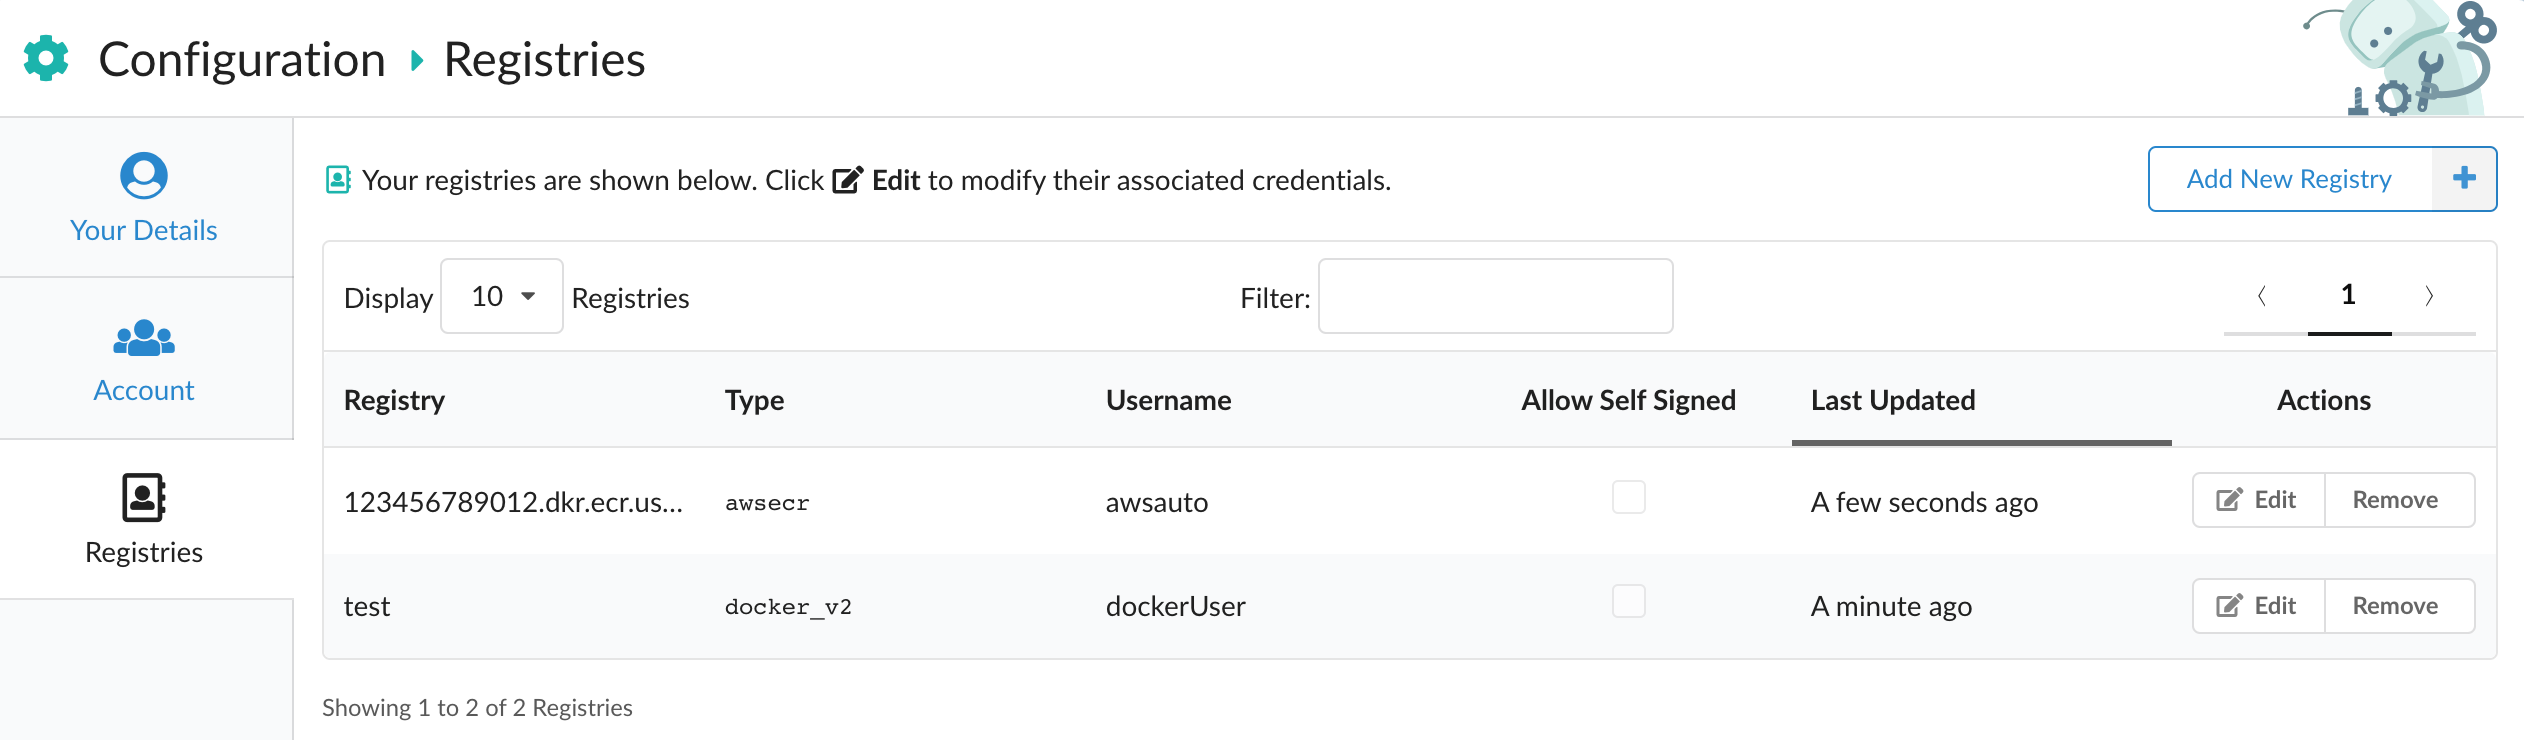Select page 1 in pagination
The width and height of the screenshot is (2524, 740).
click(x=2348, y=296)
